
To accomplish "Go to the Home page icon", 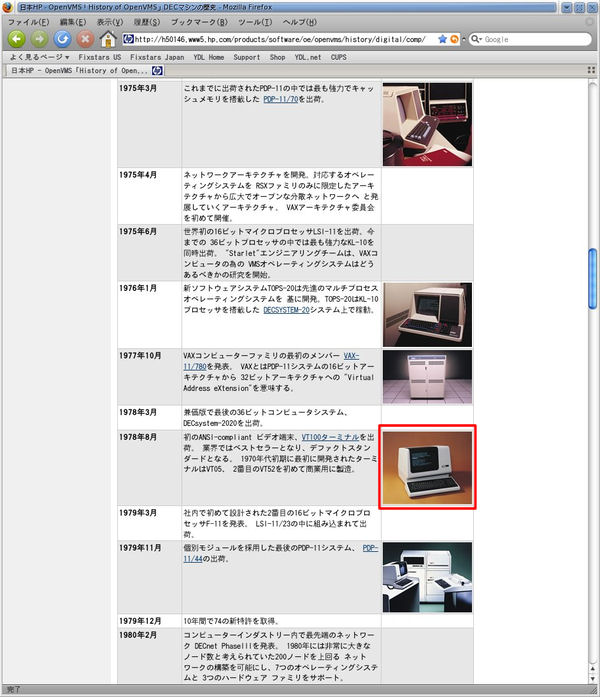I will [x=108, y=39].
